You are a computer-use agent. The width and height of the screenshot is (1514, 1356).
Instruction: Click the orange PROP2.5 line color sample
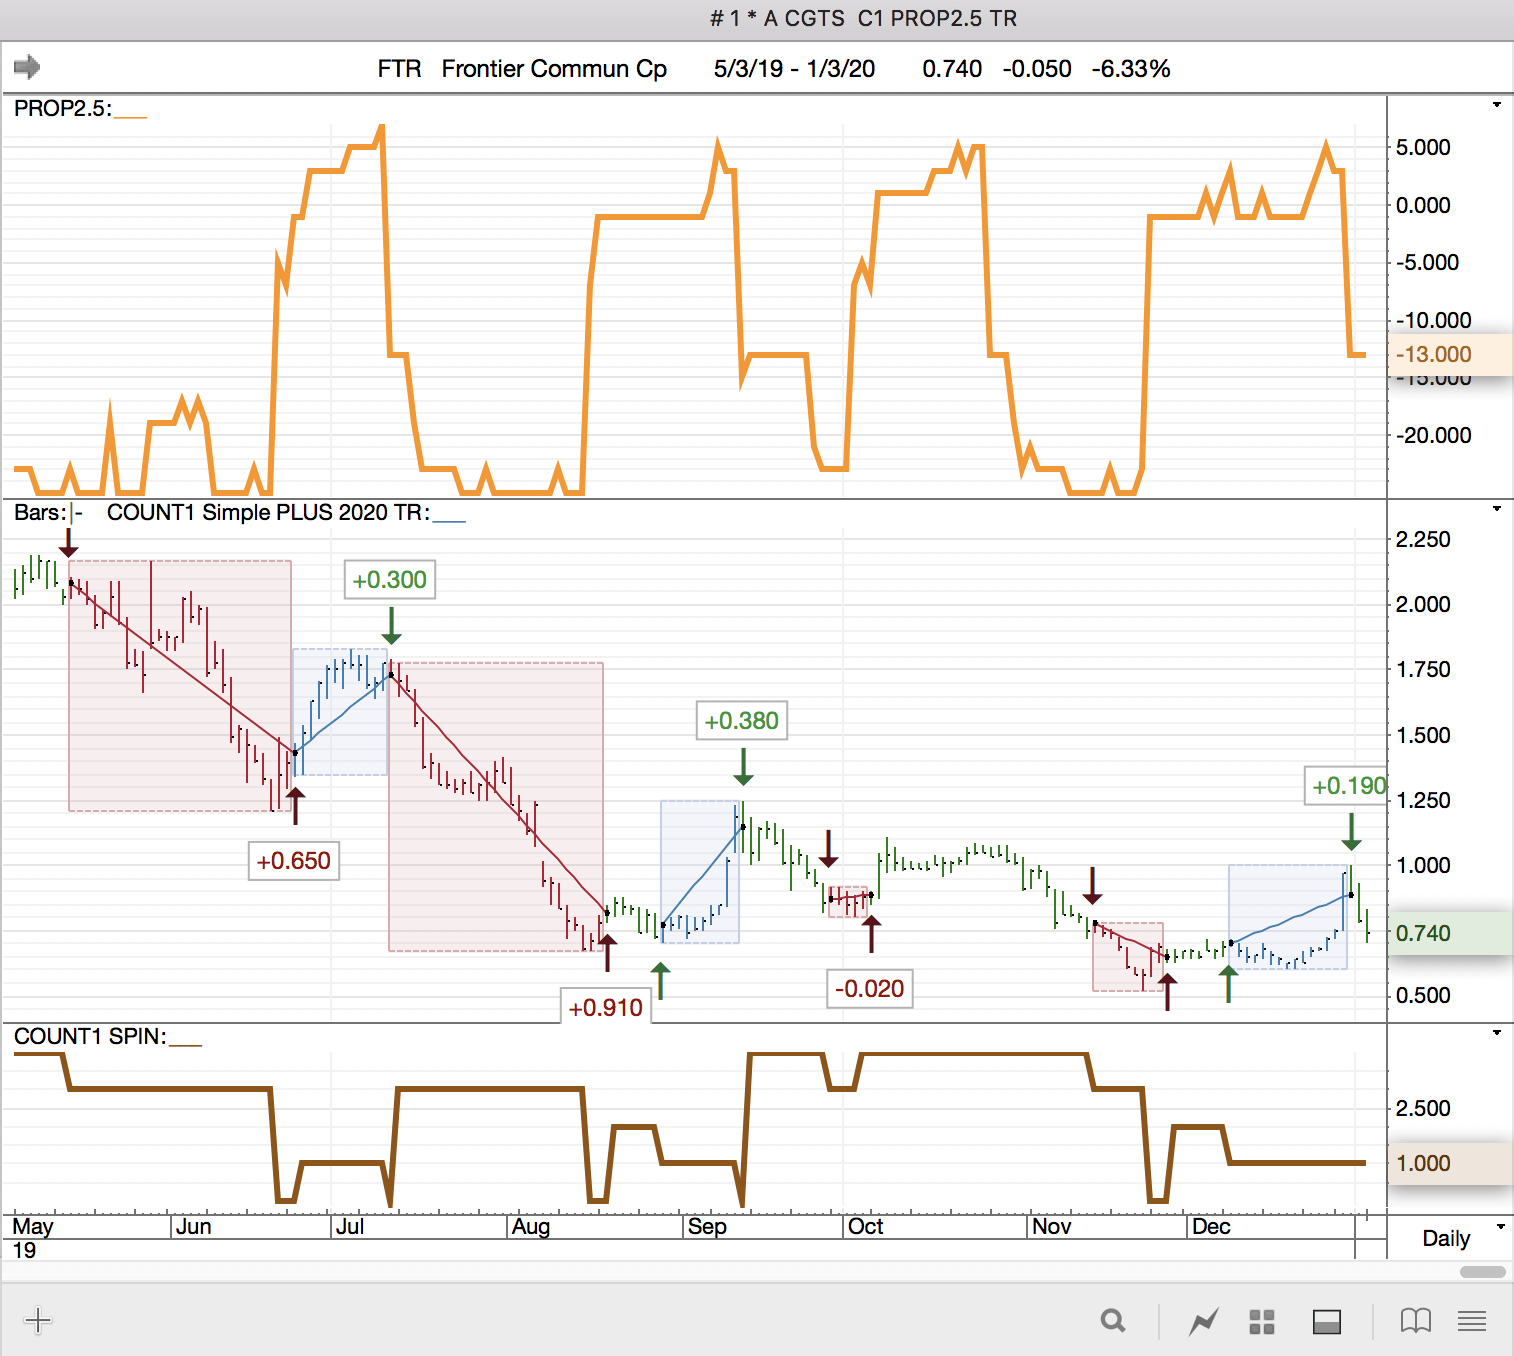[x=131, y=117]
